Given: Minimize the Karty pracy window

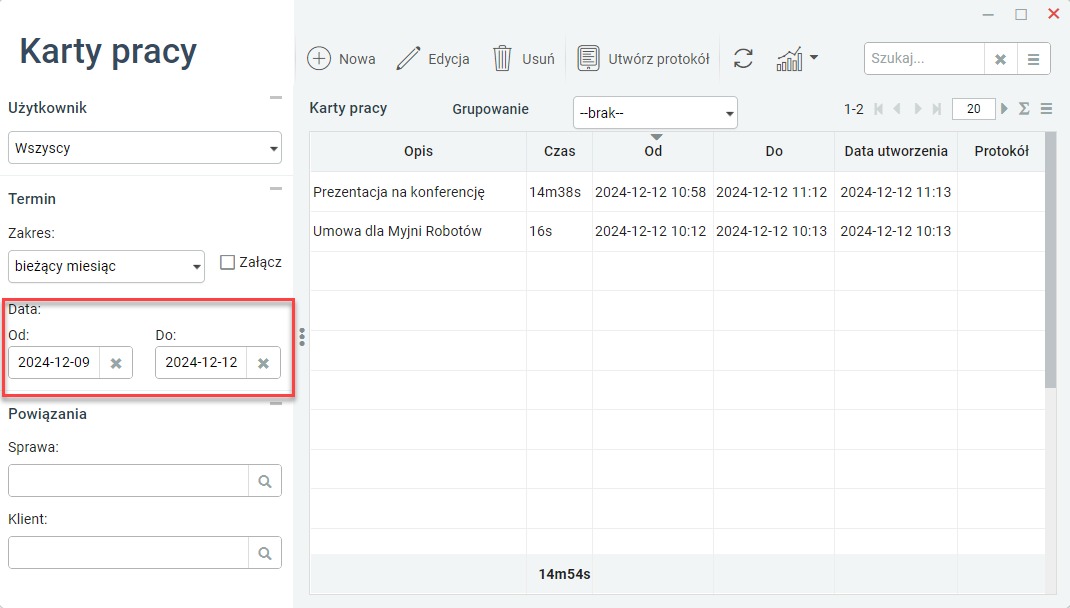Looking at the screenshot, I should tap(988, 14).
